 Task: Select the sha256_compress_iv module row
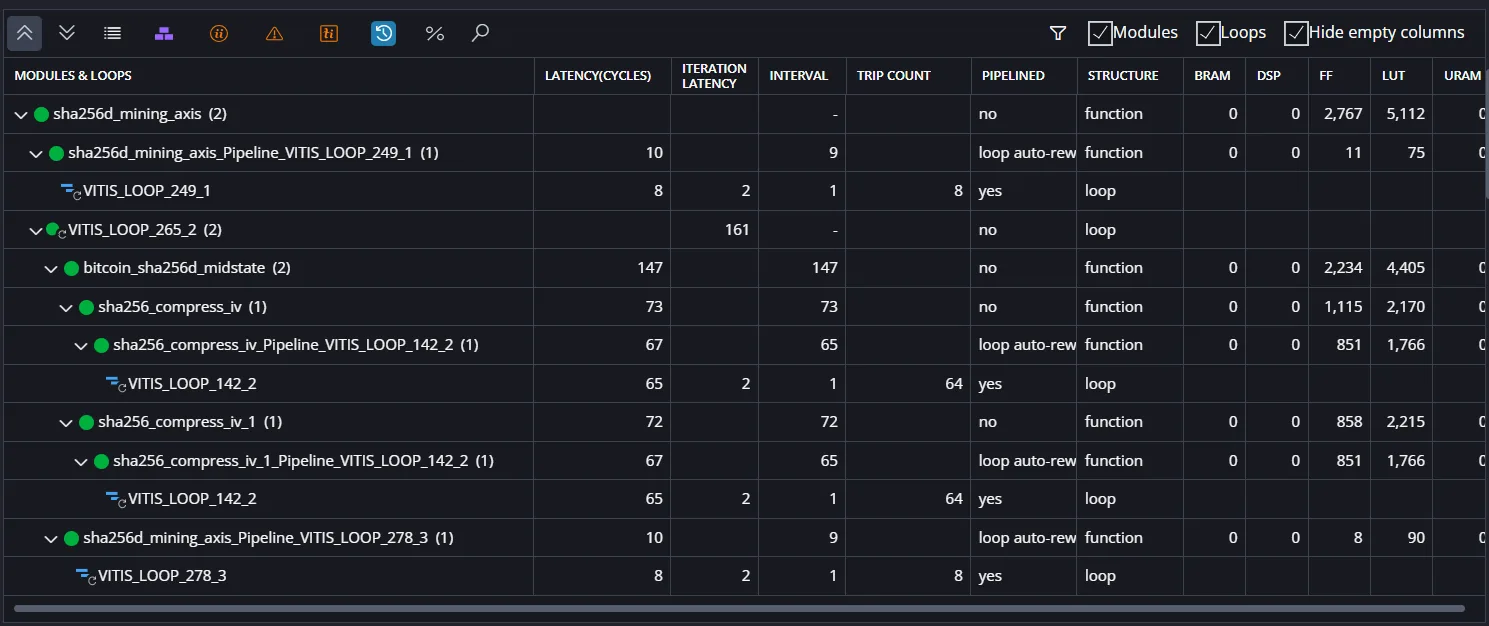point(744,307)
